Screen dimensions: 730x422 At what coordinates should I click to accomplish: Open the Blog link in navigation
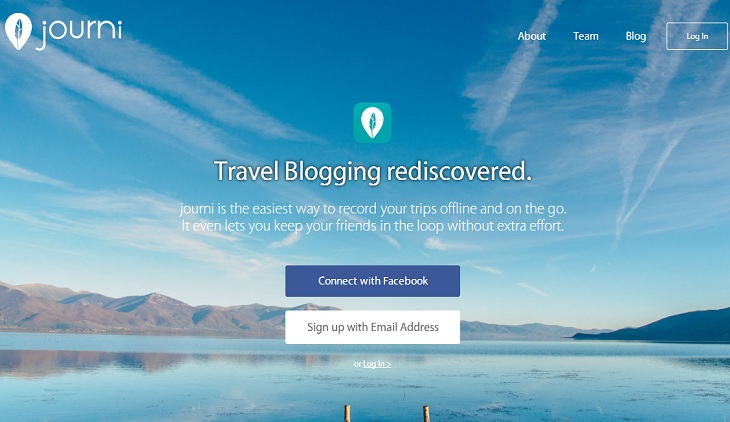[635, 36]
